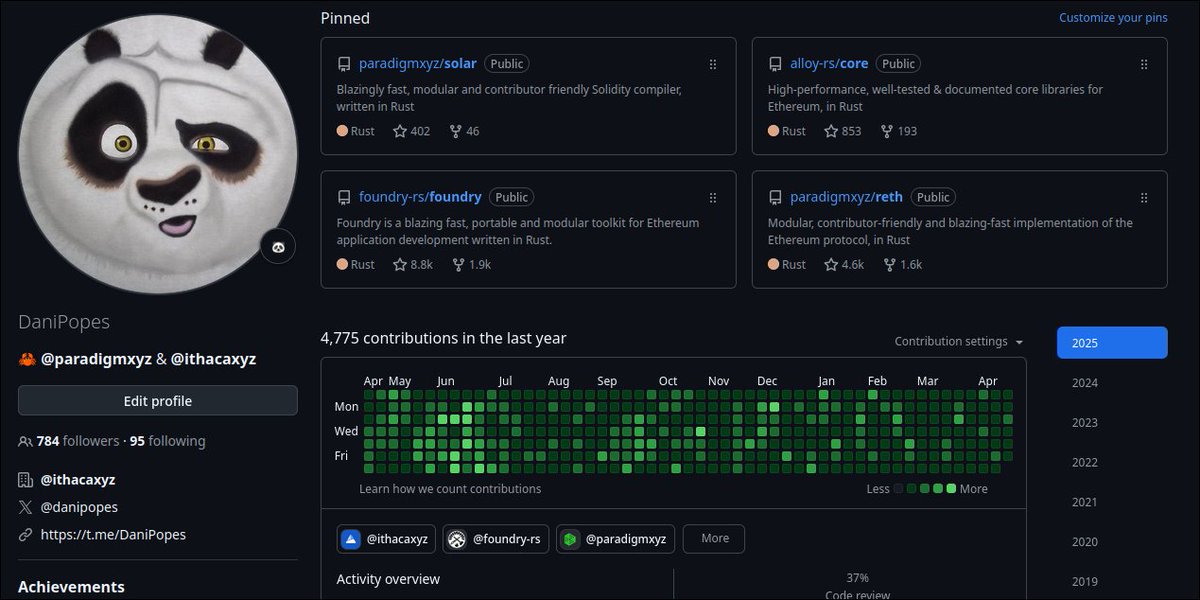Click the Activity overview heading
The width and height of the screenshot is (1200, 600).
[x=388, y=579]
